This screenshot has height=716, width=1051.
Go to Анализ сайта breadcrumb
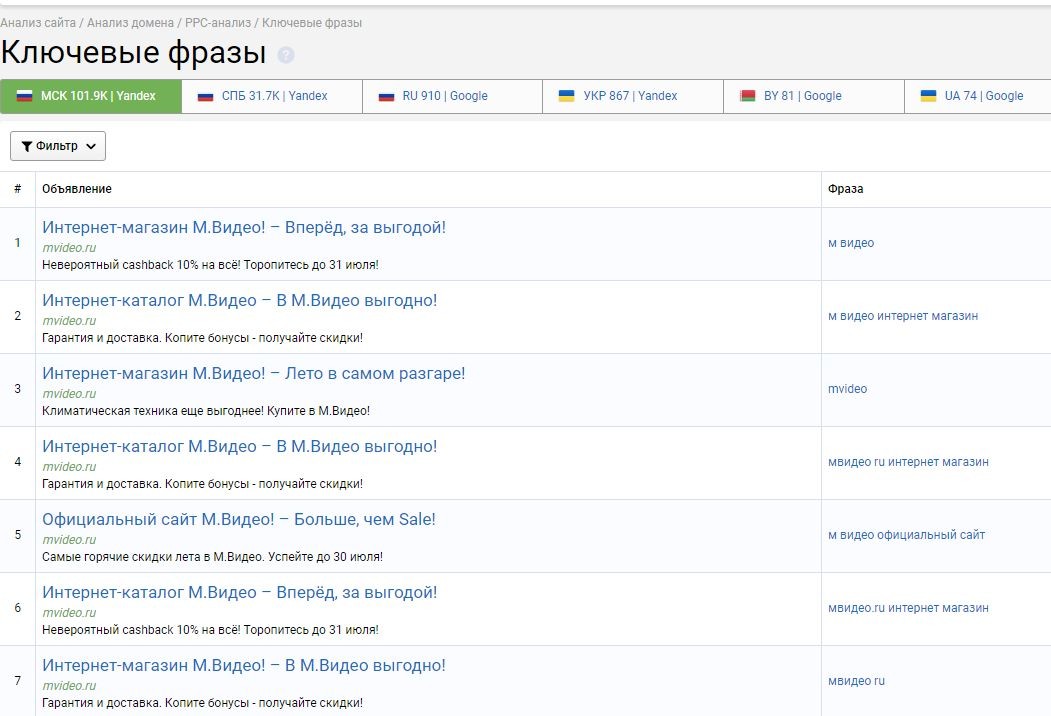(x=38, y=23)
